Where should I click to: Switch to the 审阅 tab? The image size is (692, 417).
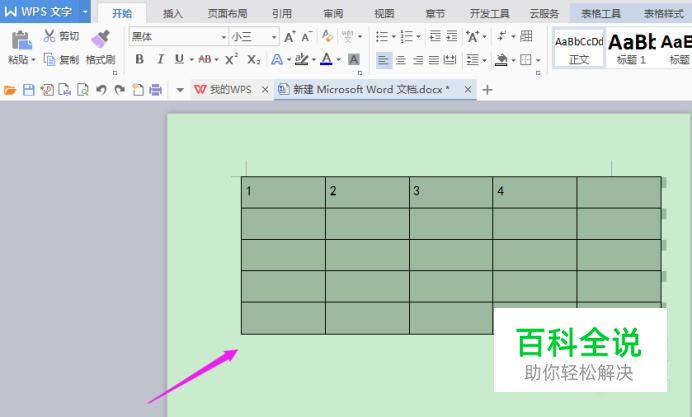[333, 14]
